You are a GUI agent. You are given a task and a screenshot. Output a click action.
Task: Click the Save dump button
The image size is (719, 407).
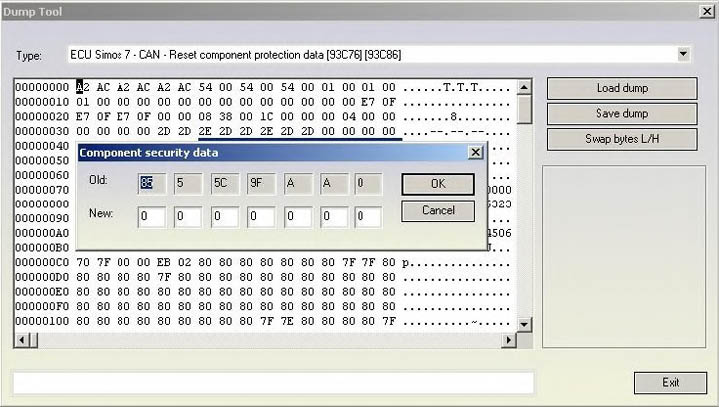click(x=621, y=113)
